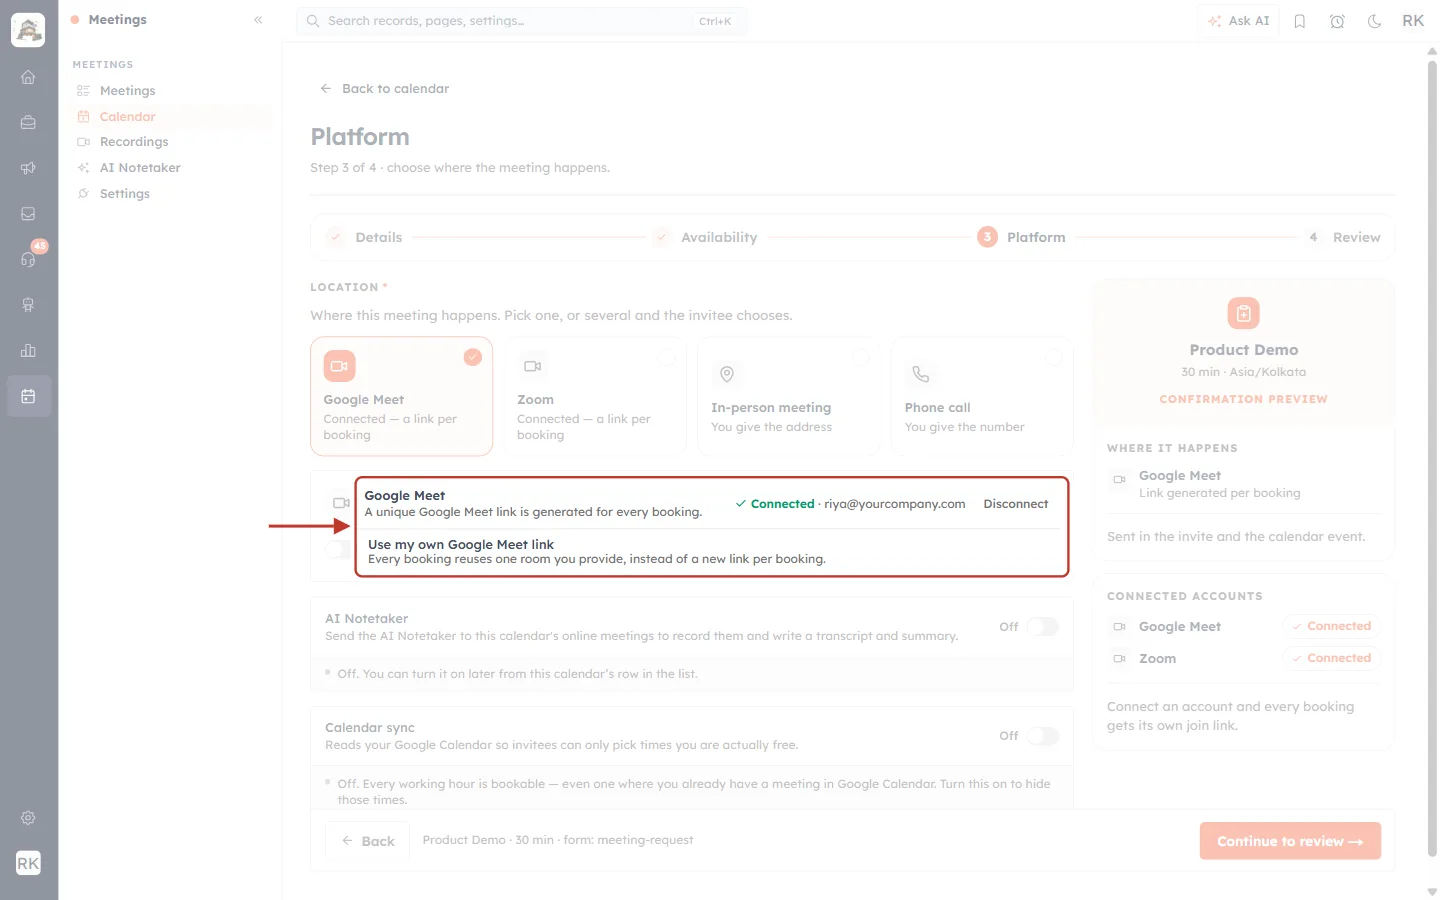Click the Google Meet Connected badge in Connected Accounts
This screenshot has height=900, width=1440.
point(1331,626)
